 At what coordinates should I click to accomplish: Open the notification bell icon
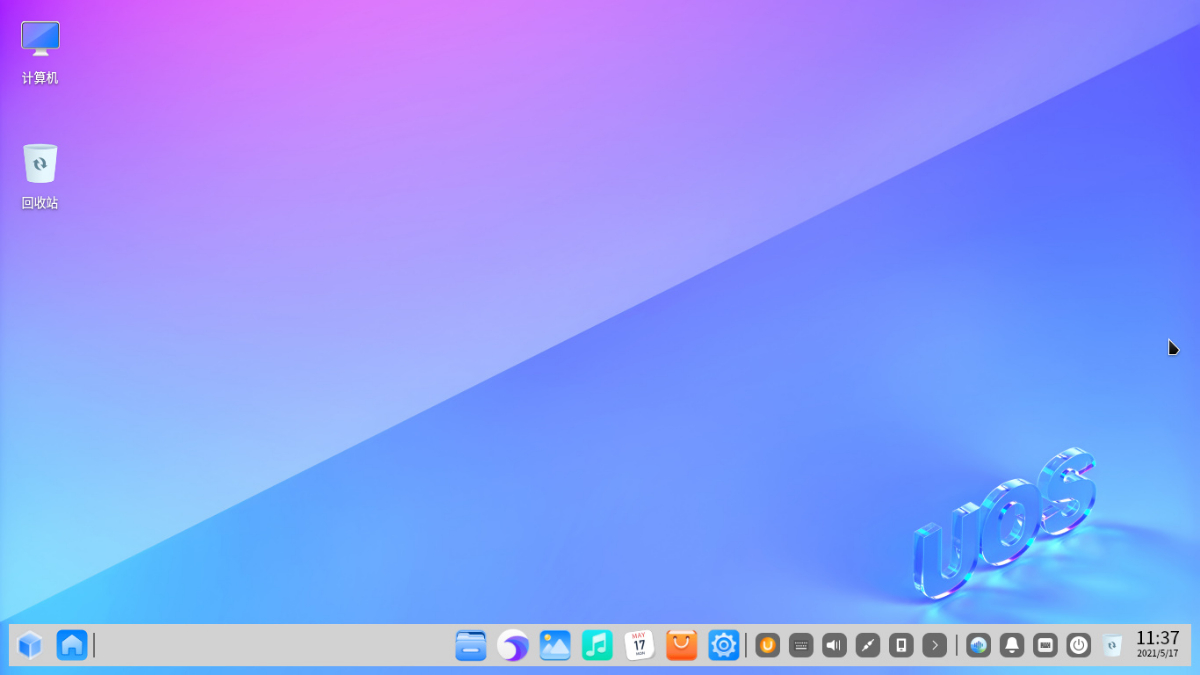tap(1012, 645)
